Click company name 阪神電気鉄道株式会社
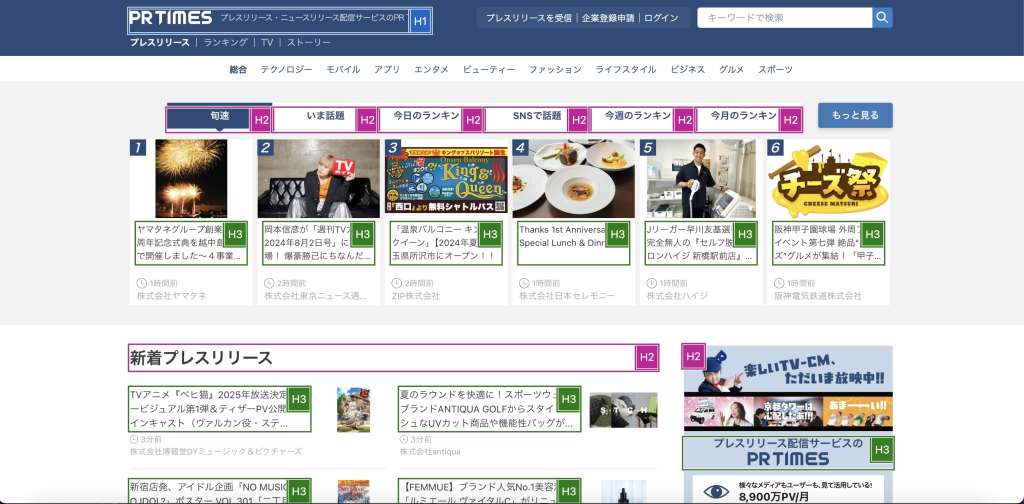The height and width of the screenshot is (504, 1024). [x=818, y=296]
